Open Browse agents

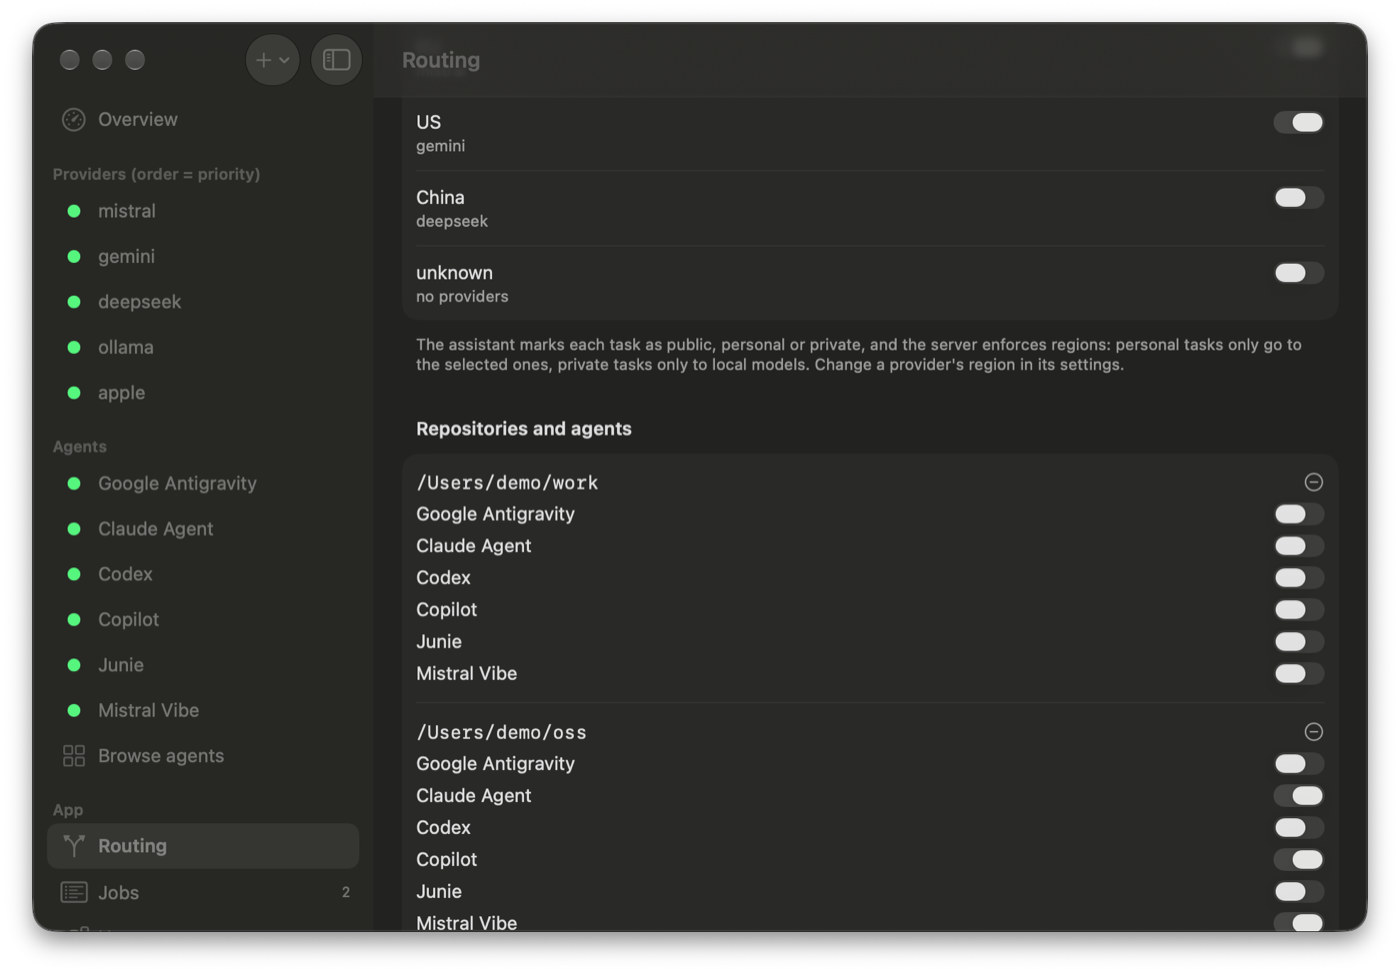pyautogui.click(x=203, y=756)
